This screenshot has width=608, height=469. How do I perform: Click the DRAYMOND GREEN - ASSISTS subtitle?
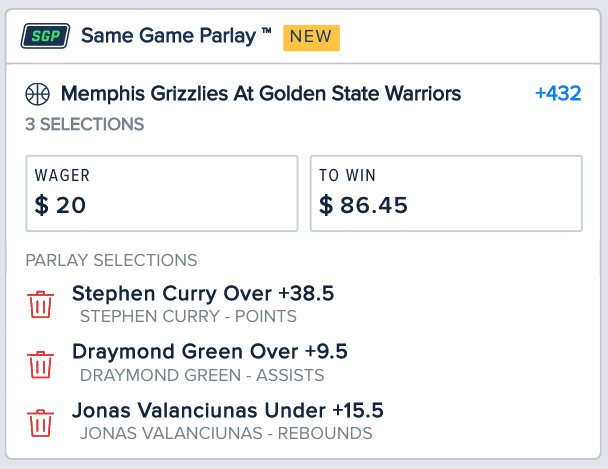point(202,375)
